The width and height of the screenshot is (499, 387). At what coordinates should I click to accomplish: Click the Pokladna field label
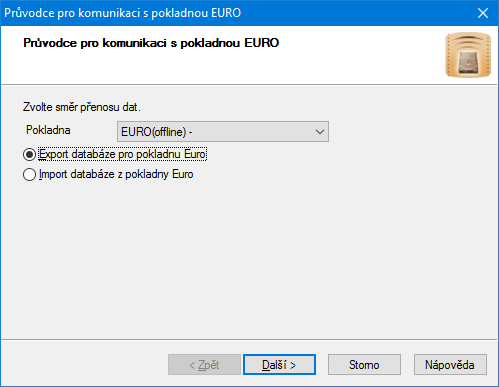48,130
